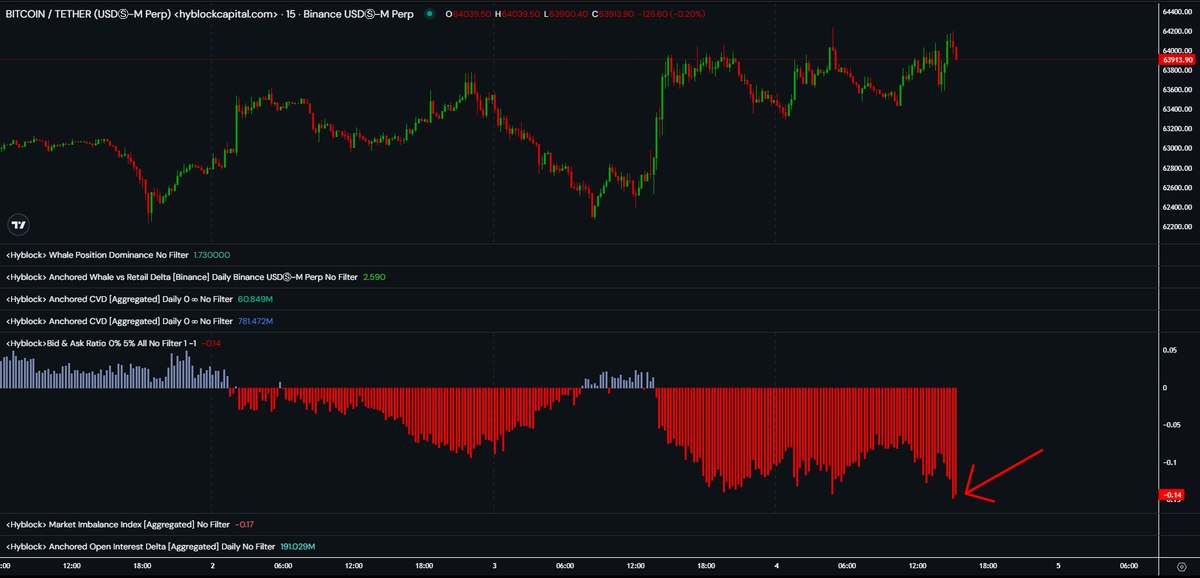1200x578 pixels.
Task: Select the Anchored Whale vs Retail Delta legend
Action: pyautogui.click(x=182, y=277)
